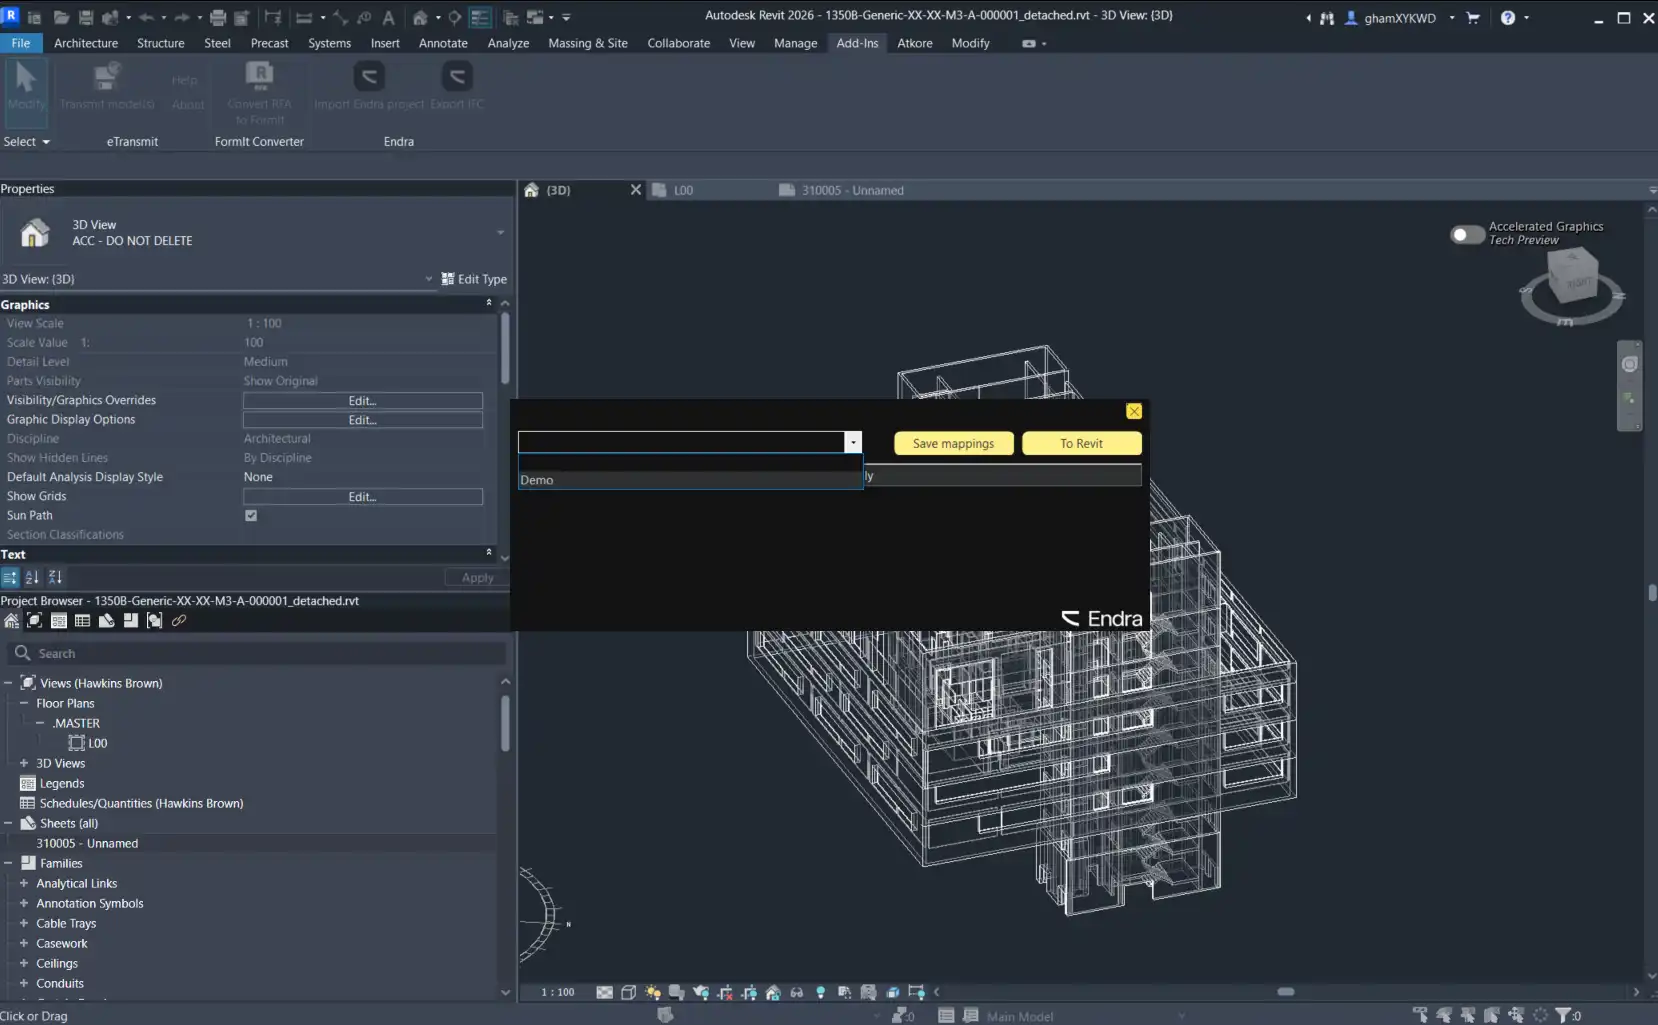
Task: Expand the 3D Views tree node
Action: 24,763
